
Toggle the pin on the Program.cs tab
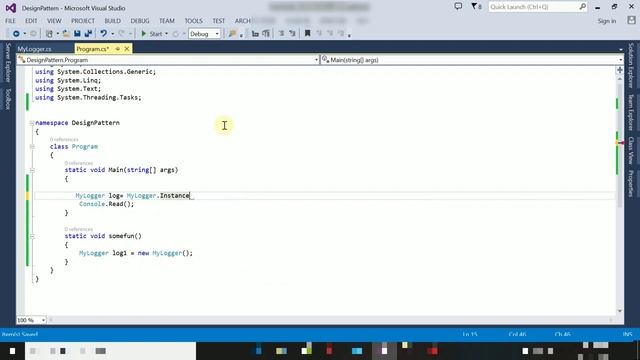[118, 49]
